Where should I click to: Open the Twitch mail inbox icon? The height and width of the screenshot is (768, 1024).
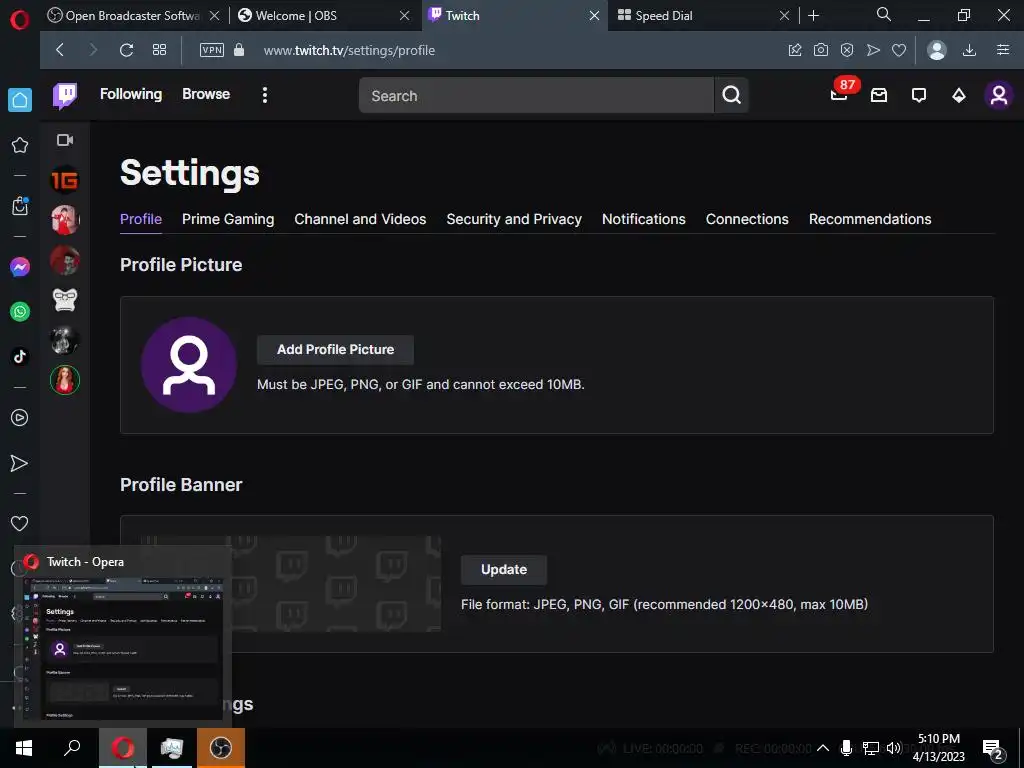pos(879,95)
